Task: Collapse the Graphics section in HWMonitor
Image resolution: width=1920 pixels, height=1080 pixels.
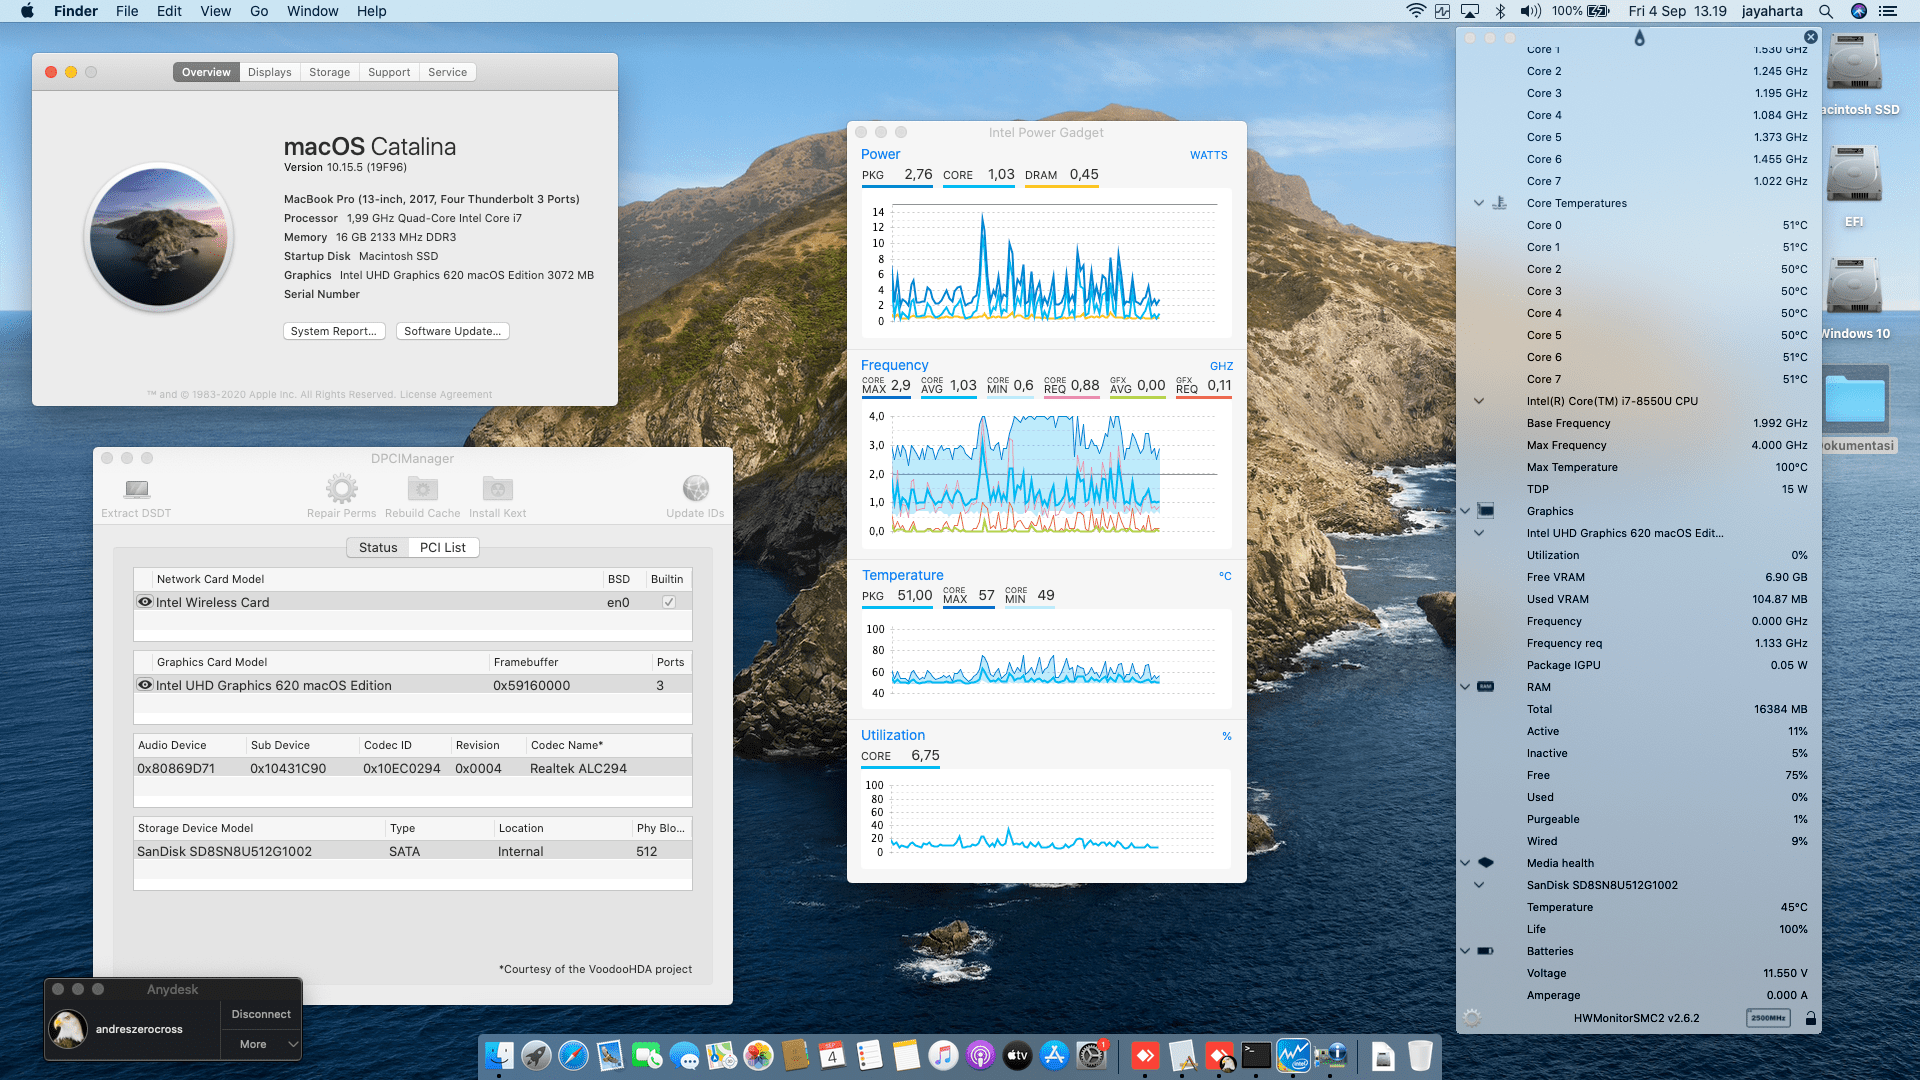Action: [x=1465, y=511]
